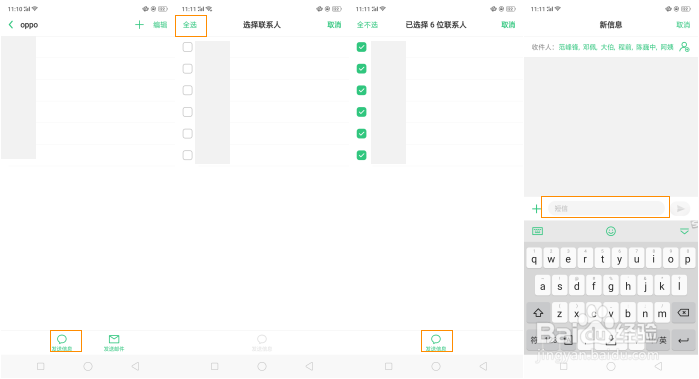Viewport: 699px width, 379px height.
Task: Tap the t key on keyboard
Action: click(x=602, y=259)
